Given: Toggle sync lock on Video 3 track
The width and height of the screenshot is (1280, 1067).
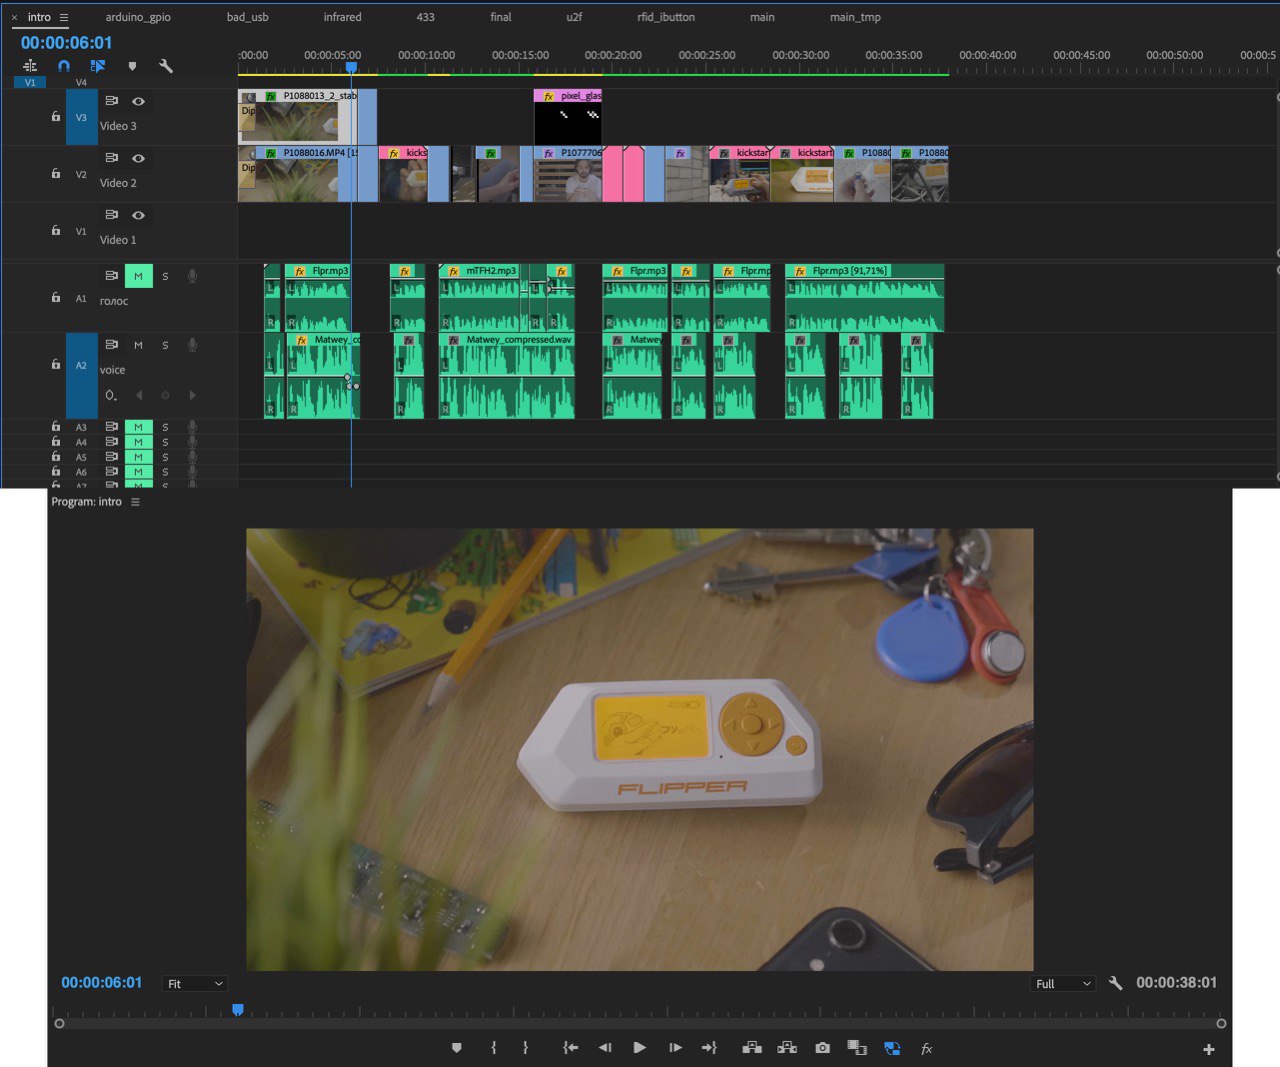Looking at the screenshot, I should (111, 101).
